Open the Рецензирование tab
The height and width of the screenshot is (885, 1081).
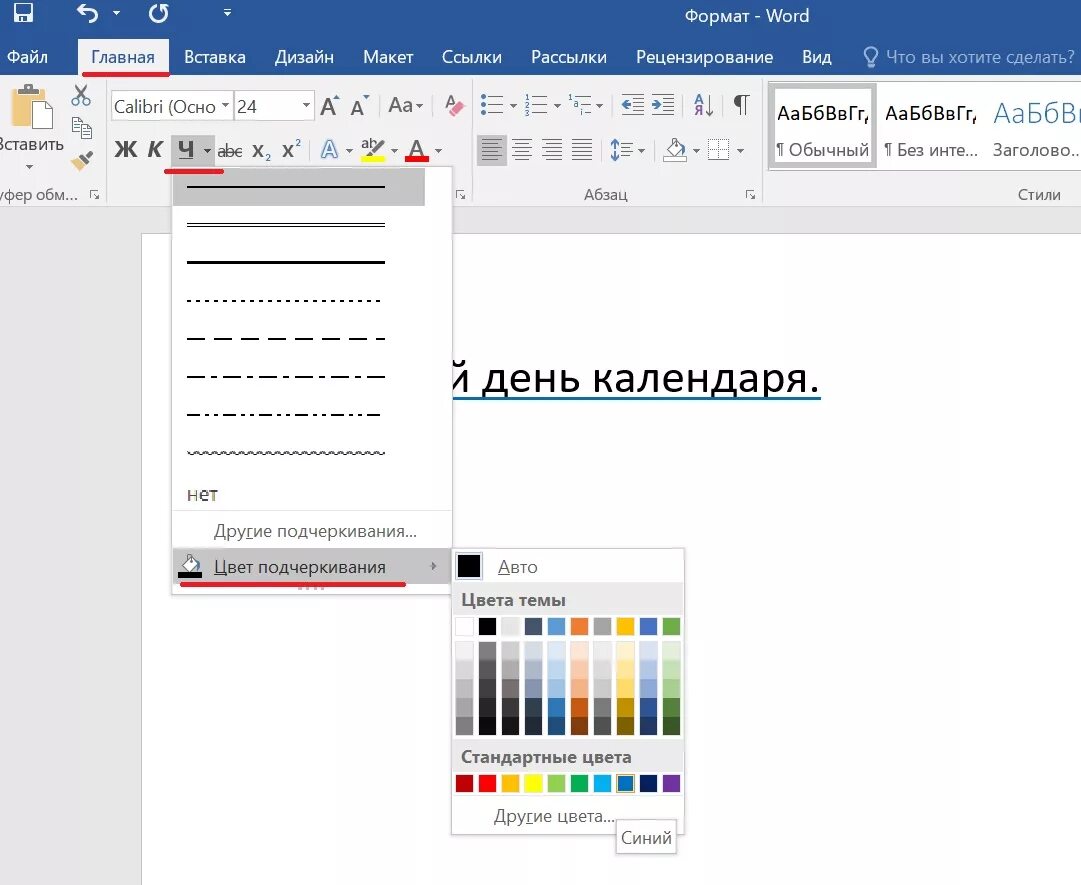(704, 57)
